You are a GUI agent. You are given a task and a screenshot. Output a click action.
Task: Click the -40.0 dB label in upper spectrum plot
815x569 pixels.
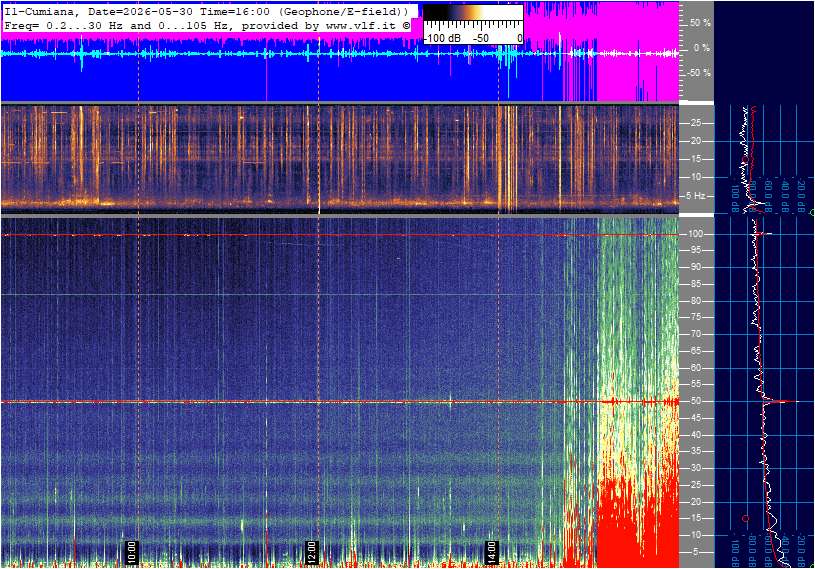[x=786, y=196]
